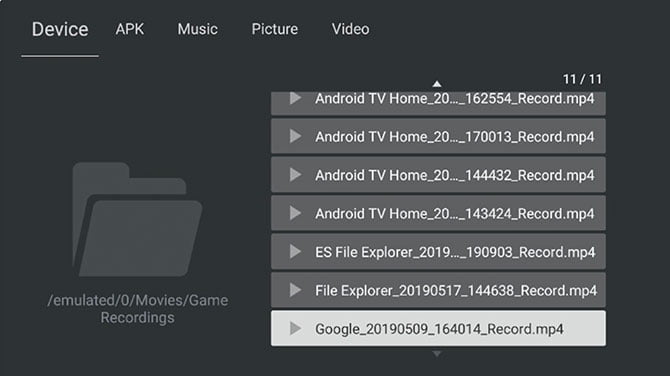
Task: Open Android TV Home_20..._170013_Record.mp4
Action: [x=438, y=136]
